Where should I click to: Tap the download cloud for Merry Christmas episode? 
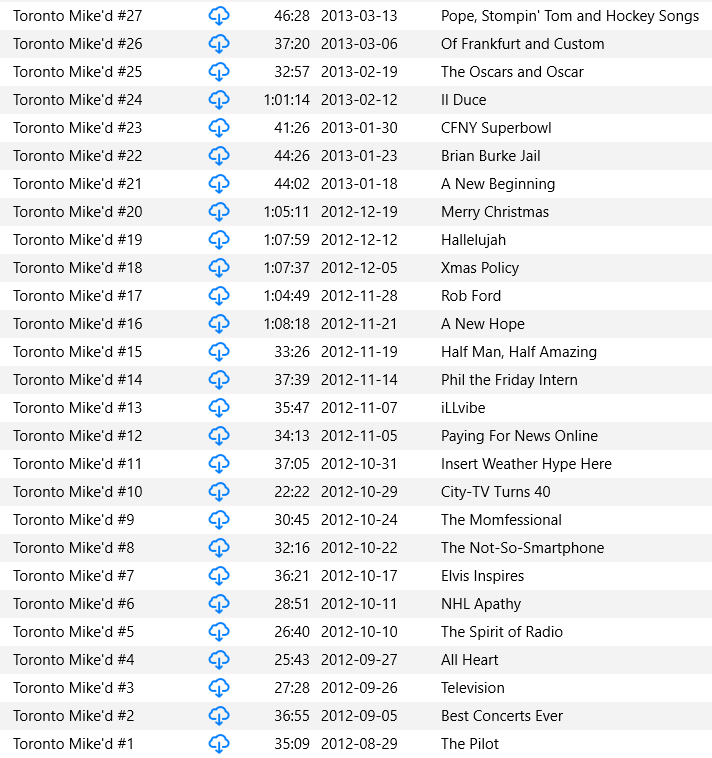tap(219, 212)
